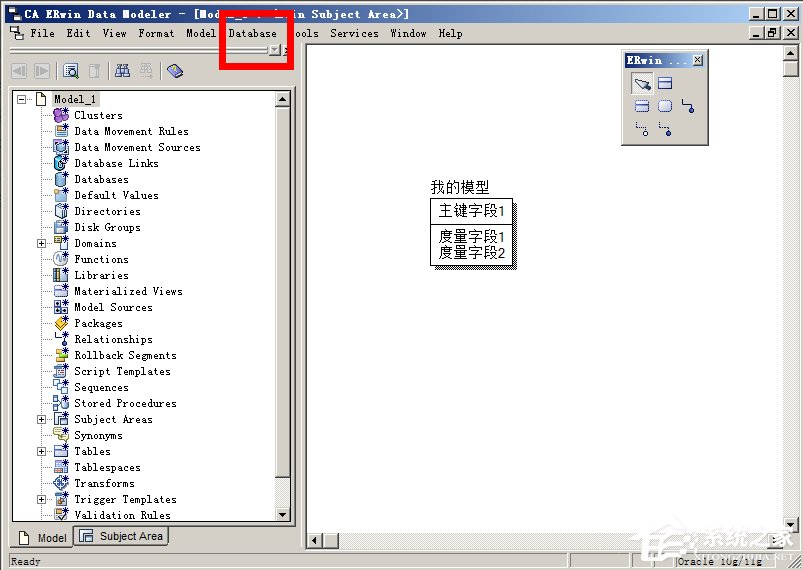Click the ERwin document icon left of File
The height and width of the screenshot is (570, 803).
coord(17,33)
